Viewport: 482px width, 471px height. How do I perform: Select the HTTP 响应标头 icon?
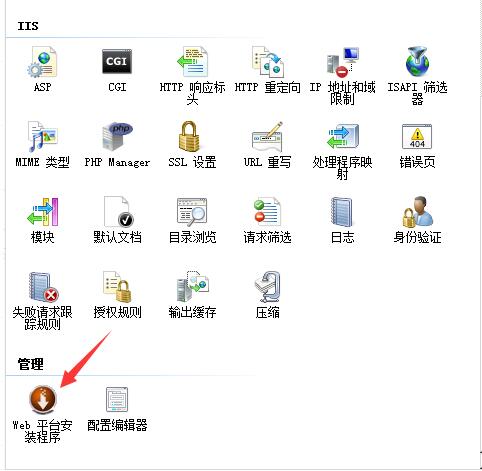192,62
